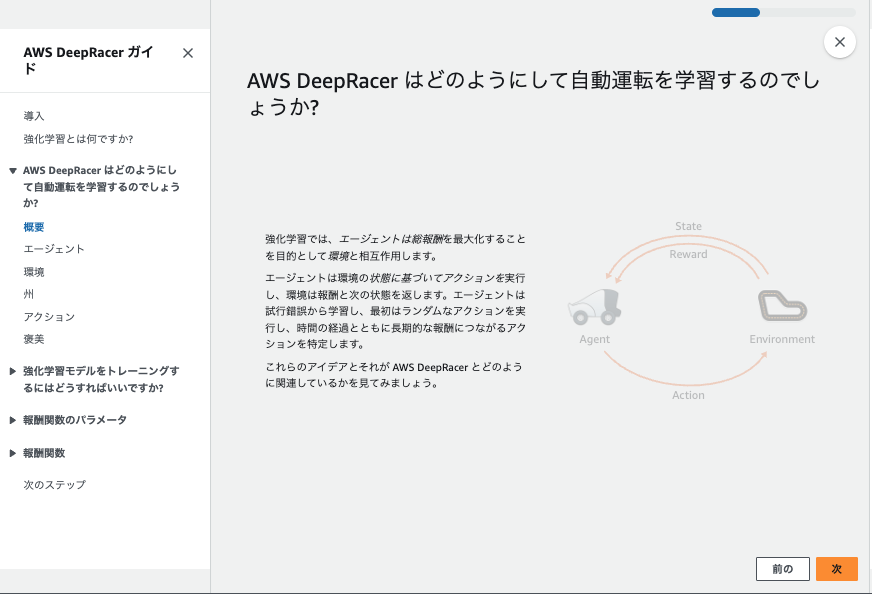This screenshot has width=872, height=594.
Task: Close the AWS DeepRacer guide sidebar
Action: 187,53
